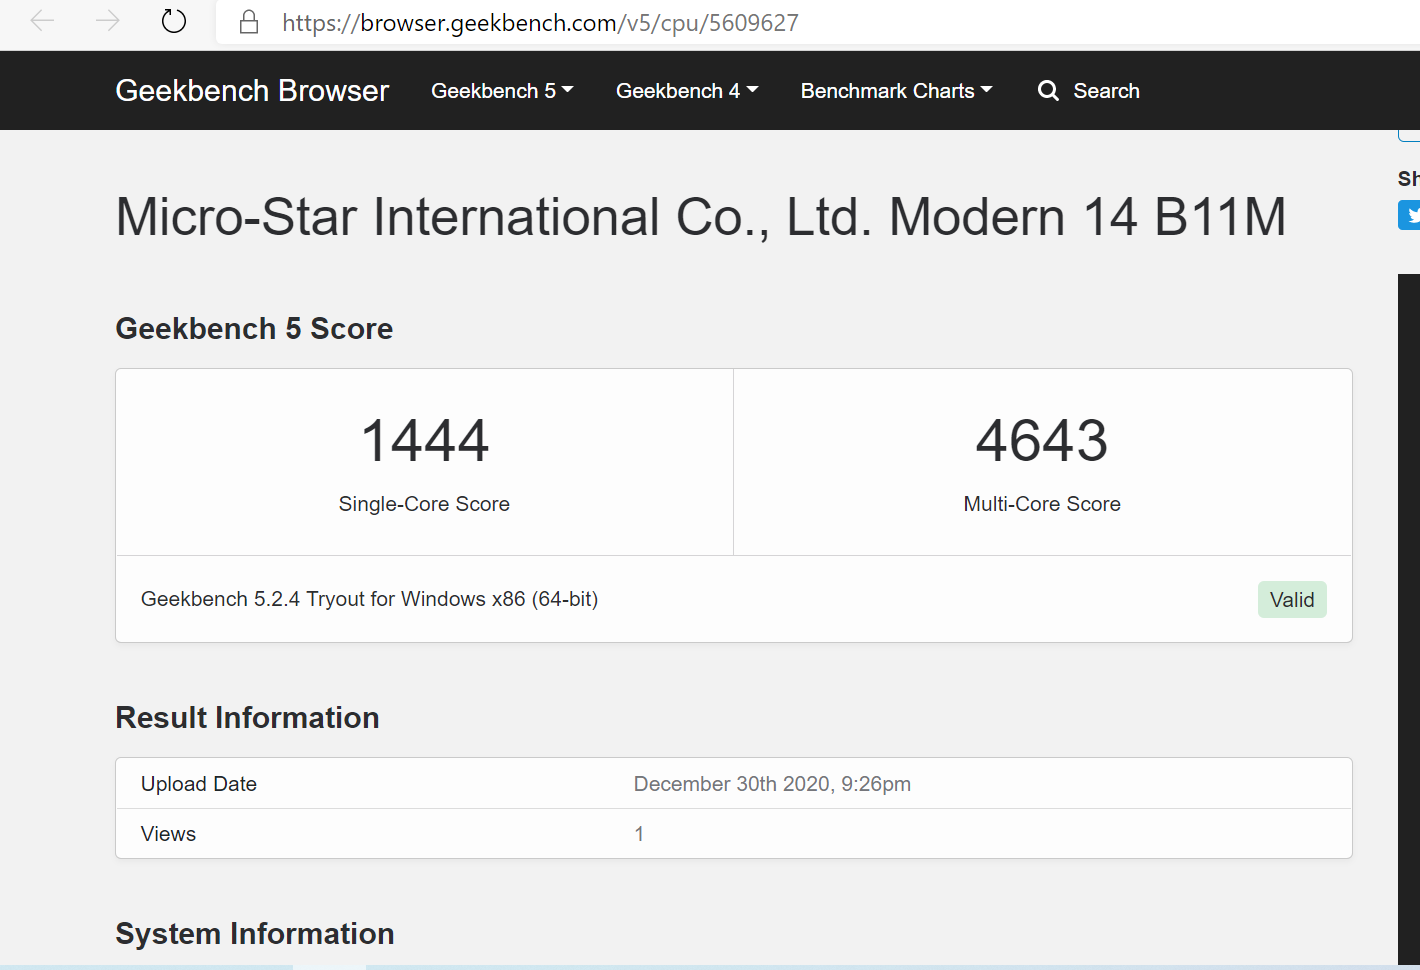The height and width of the screenshot is (970, 1420).
Task: Click the padlock site security icon
Action: [249, 22]
